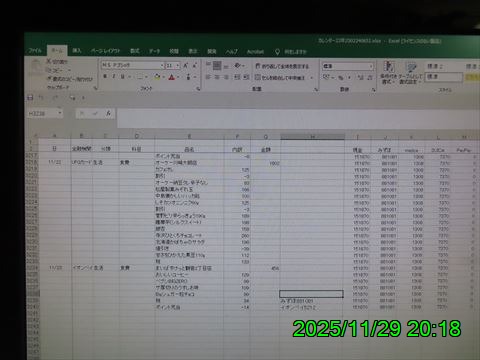Switch to the Acrobat tab
Screen dimensions: 480x360
coord(255,52)
